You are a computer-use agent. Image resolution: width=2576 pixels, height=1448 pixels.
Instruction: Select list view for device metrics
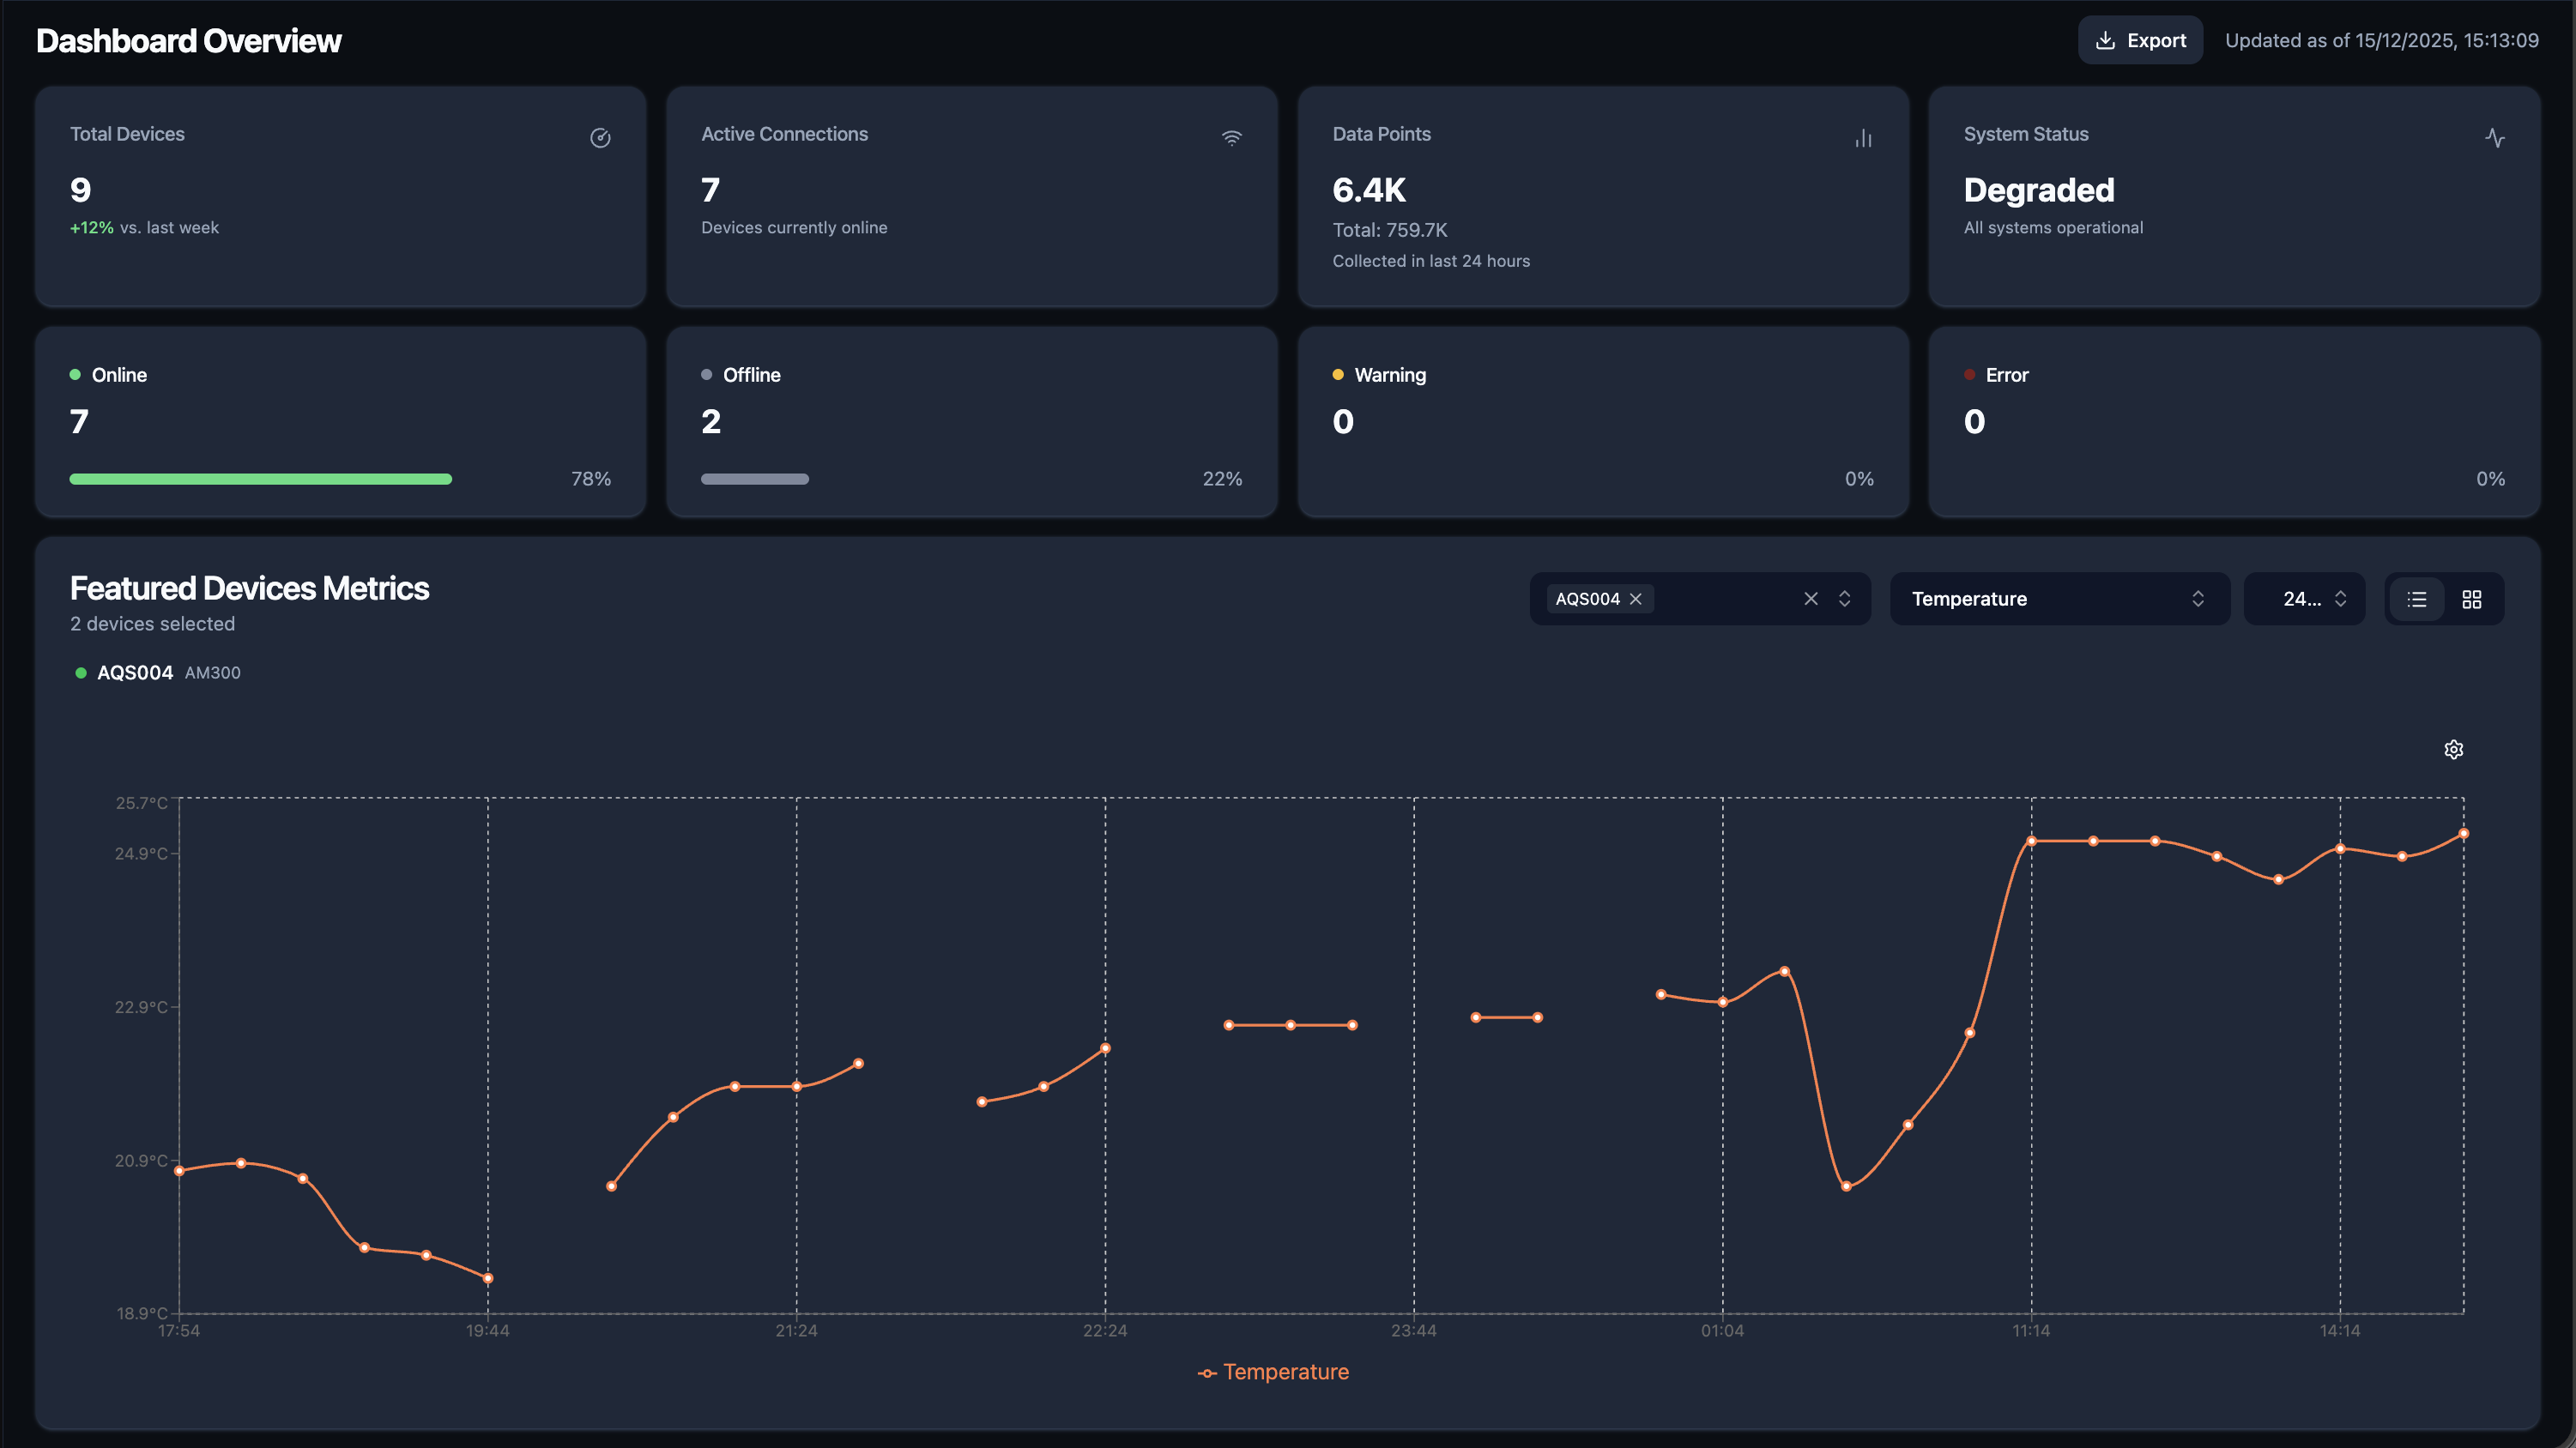[x=2417, y=598]
